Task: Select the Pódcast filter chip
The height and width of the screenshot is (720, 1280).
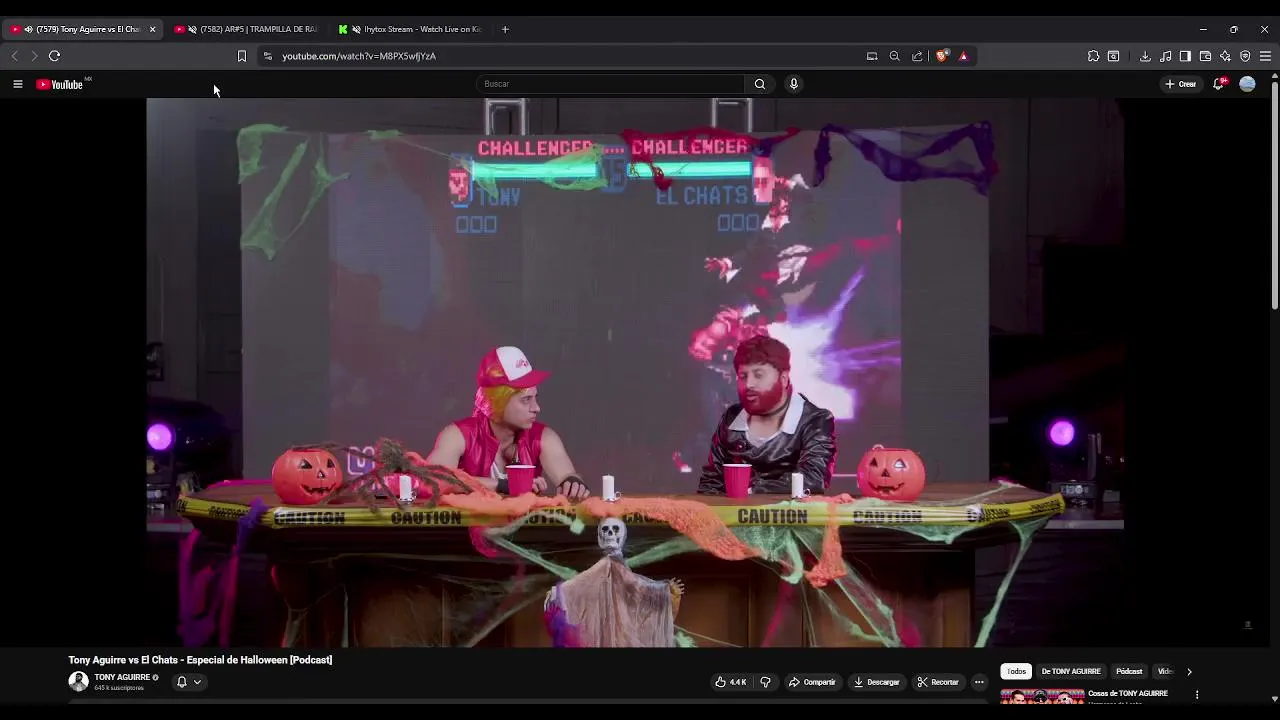Action: pos(1129,672)
